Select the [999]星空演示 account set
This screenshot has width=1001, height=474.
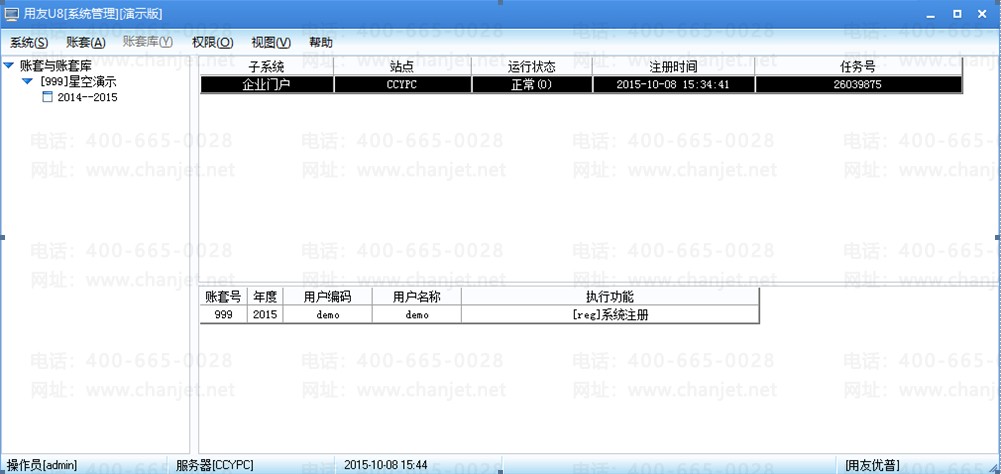pyautogui.click(x=78, y=82)
